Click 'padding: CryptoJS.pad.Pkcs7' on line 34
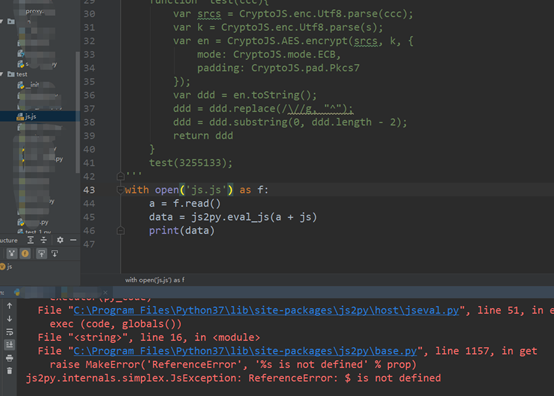Image resolution: width=554 pixels, height=396 pixels. tap(278, 68)
